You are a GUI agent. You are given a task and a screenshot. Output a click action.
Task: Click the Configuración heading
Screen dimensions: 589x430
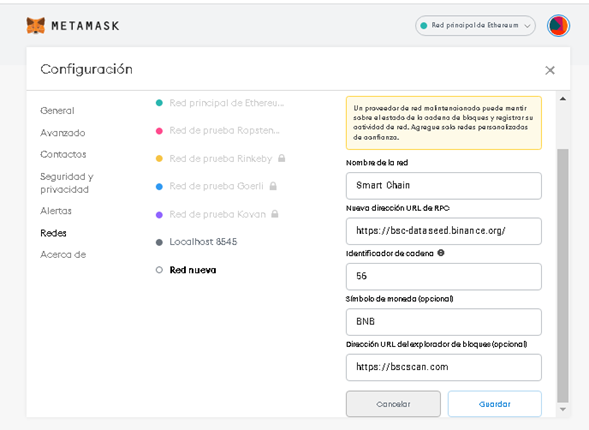86,69
